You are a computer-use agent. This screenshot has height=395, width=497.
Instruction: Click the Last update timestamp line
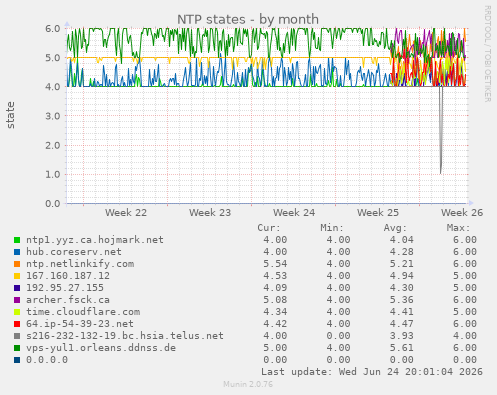(372, 372)
